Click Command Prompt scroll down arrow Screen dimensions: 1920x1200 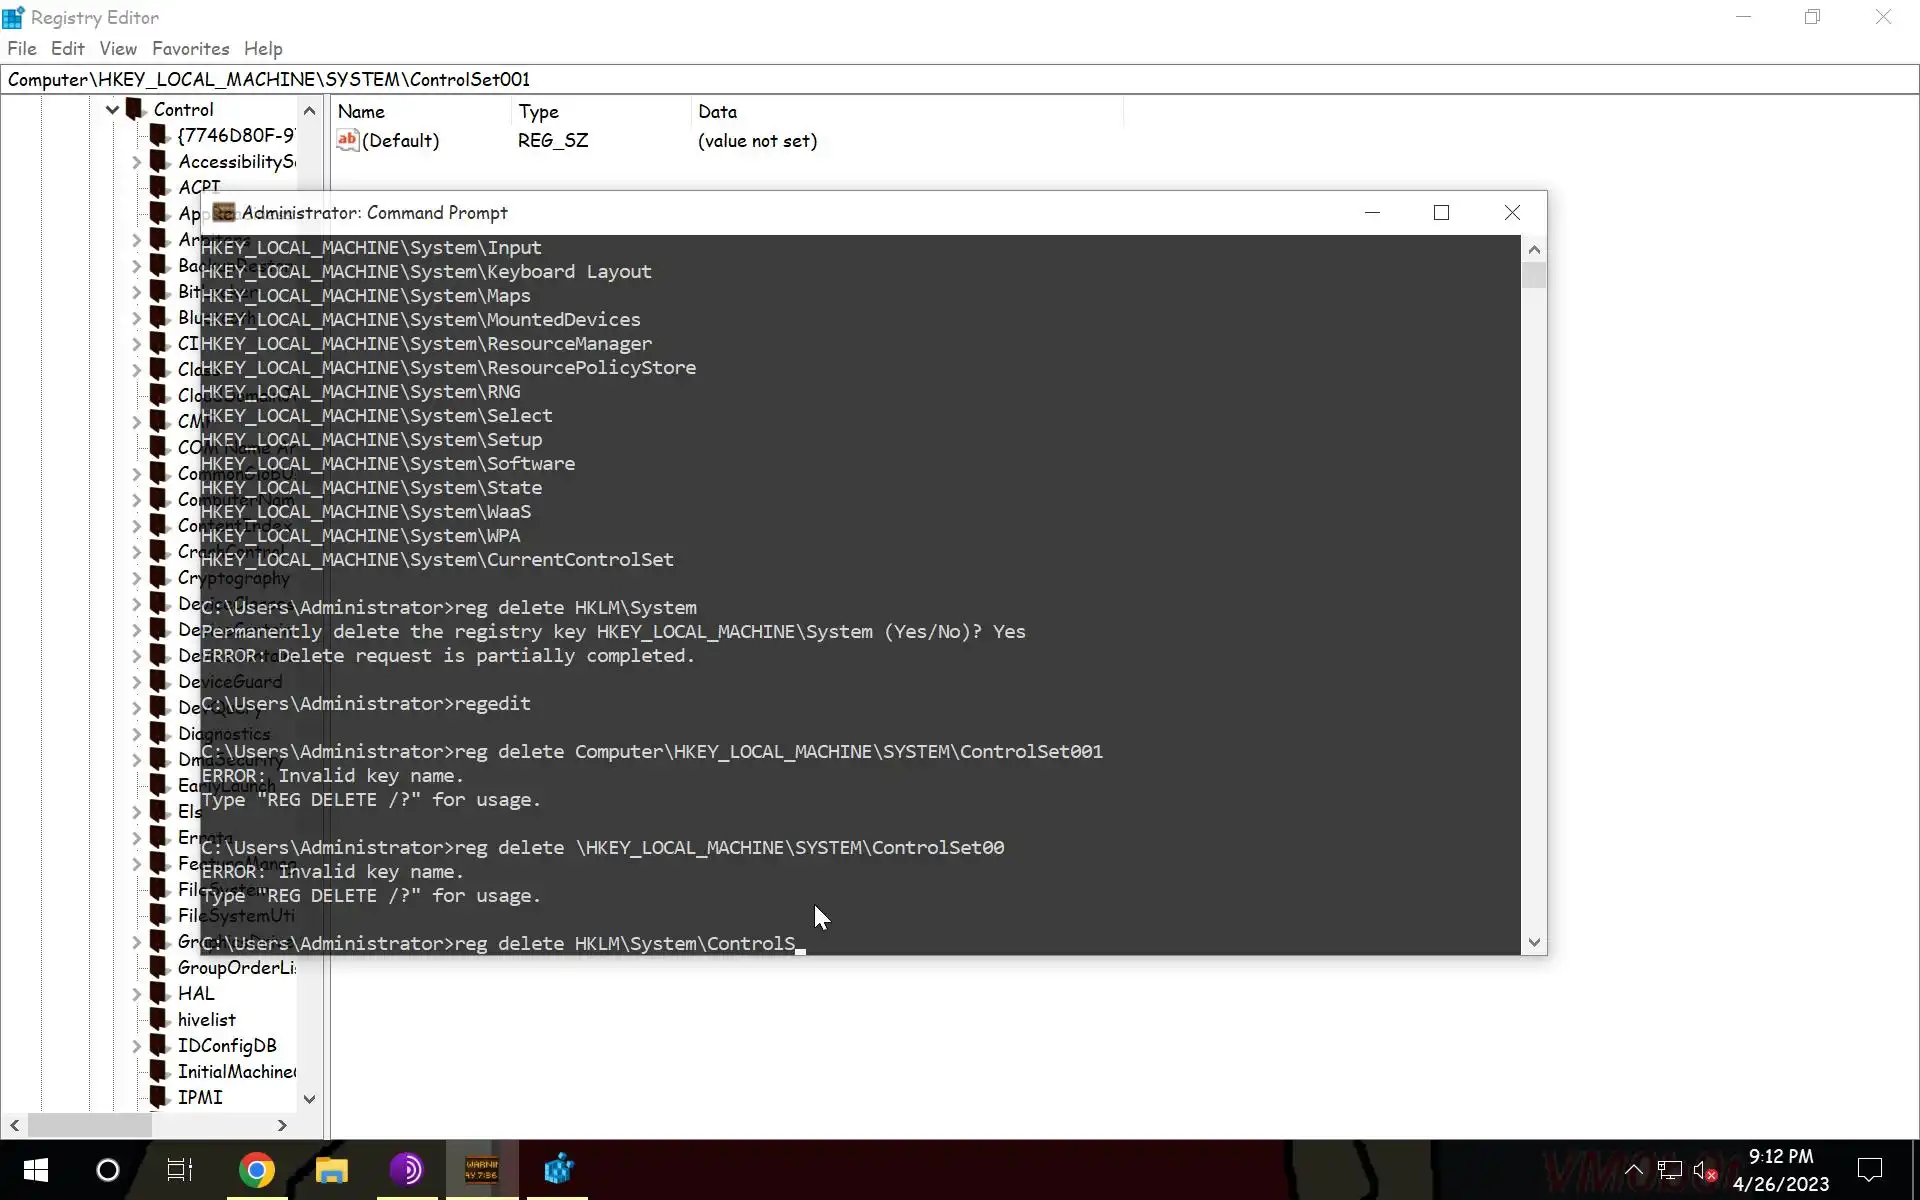click(1534, 942)
